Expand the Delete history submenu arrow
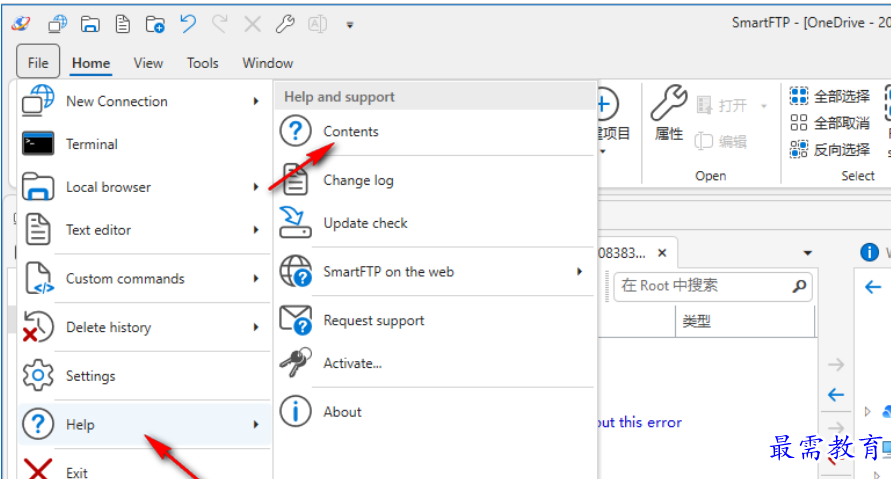Image resolution: width=891 pixels, height=479 pixels. [256, 327]
